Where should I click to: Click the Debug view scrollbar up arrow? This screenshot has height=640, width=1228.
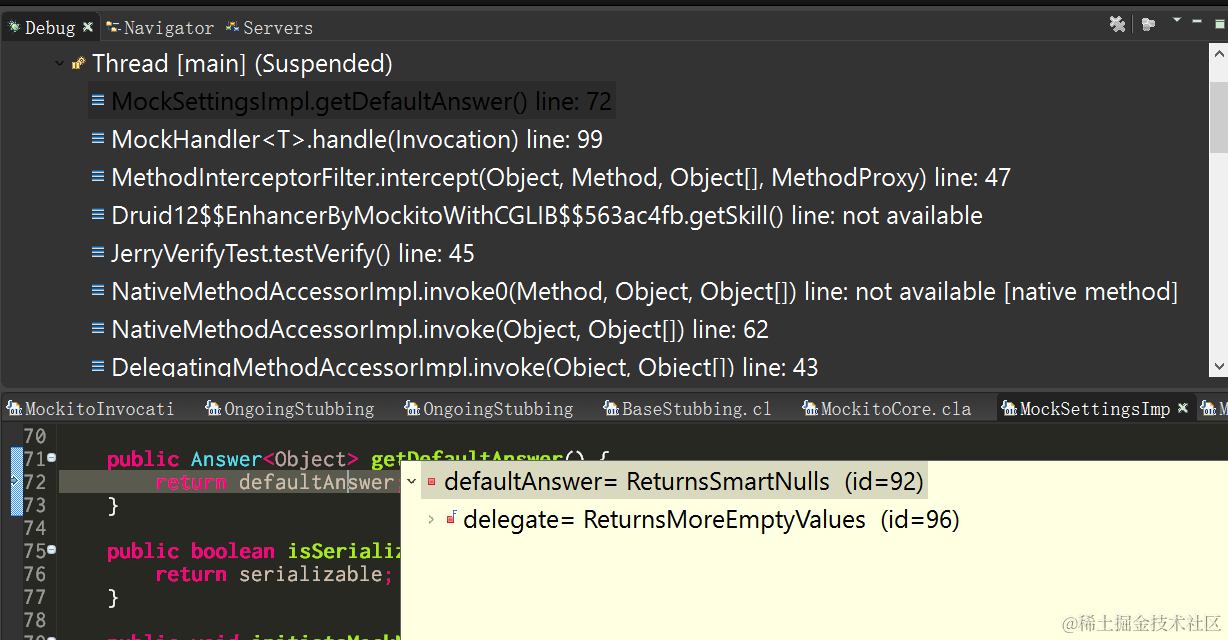pos(1218,54)
